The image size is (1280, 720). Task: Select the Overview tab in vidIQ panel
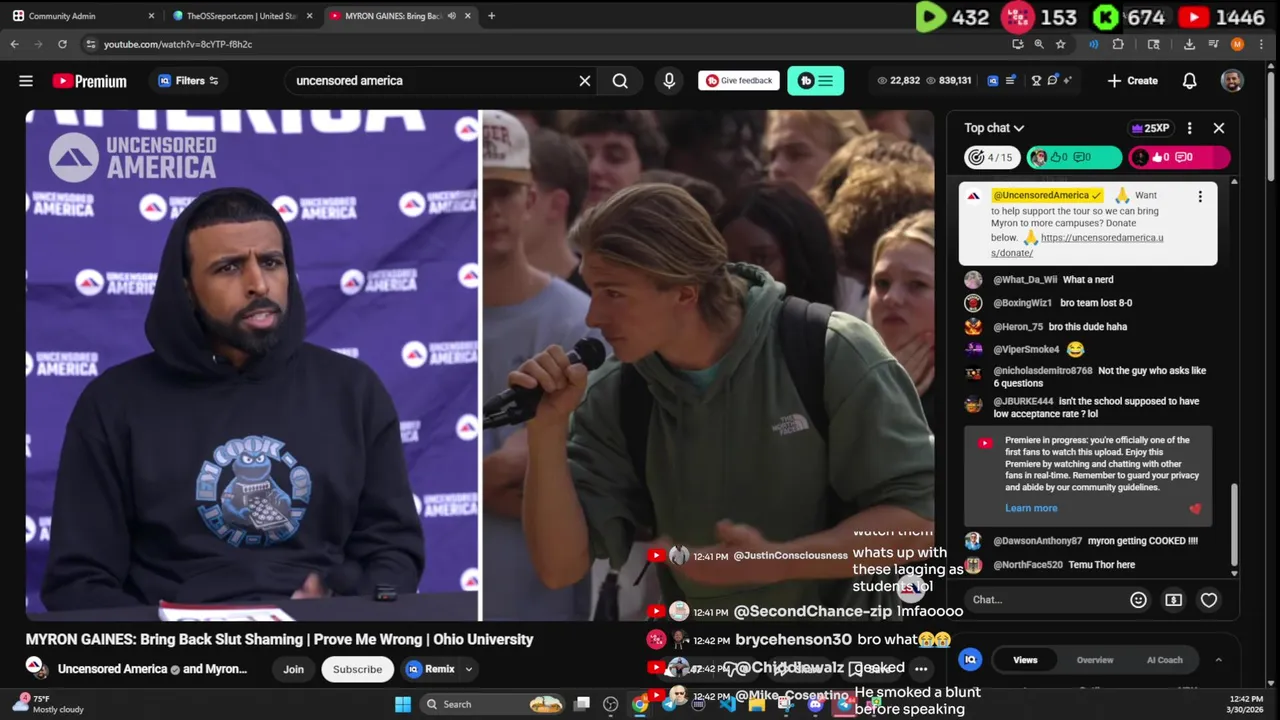(x=1095, y=660)
